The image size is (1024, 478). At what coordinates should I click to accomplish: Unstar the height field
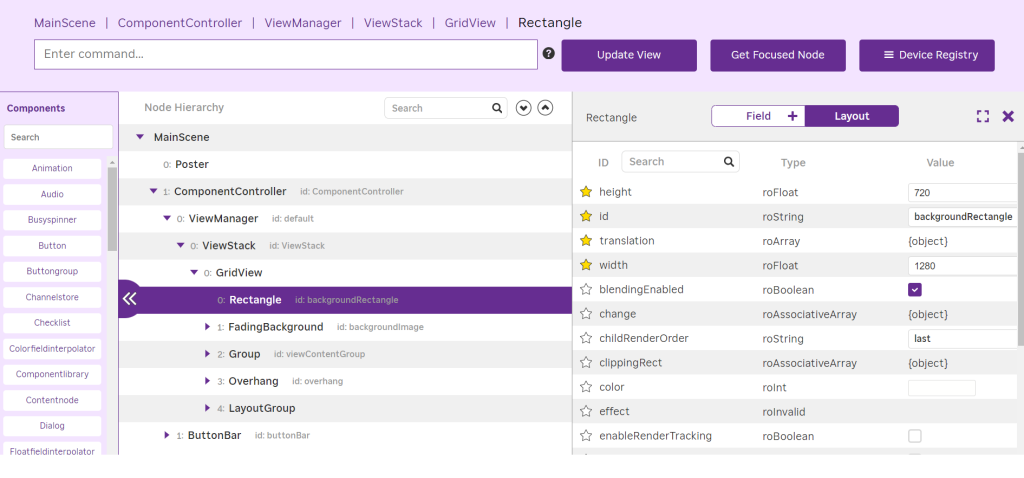coord(586,191)
